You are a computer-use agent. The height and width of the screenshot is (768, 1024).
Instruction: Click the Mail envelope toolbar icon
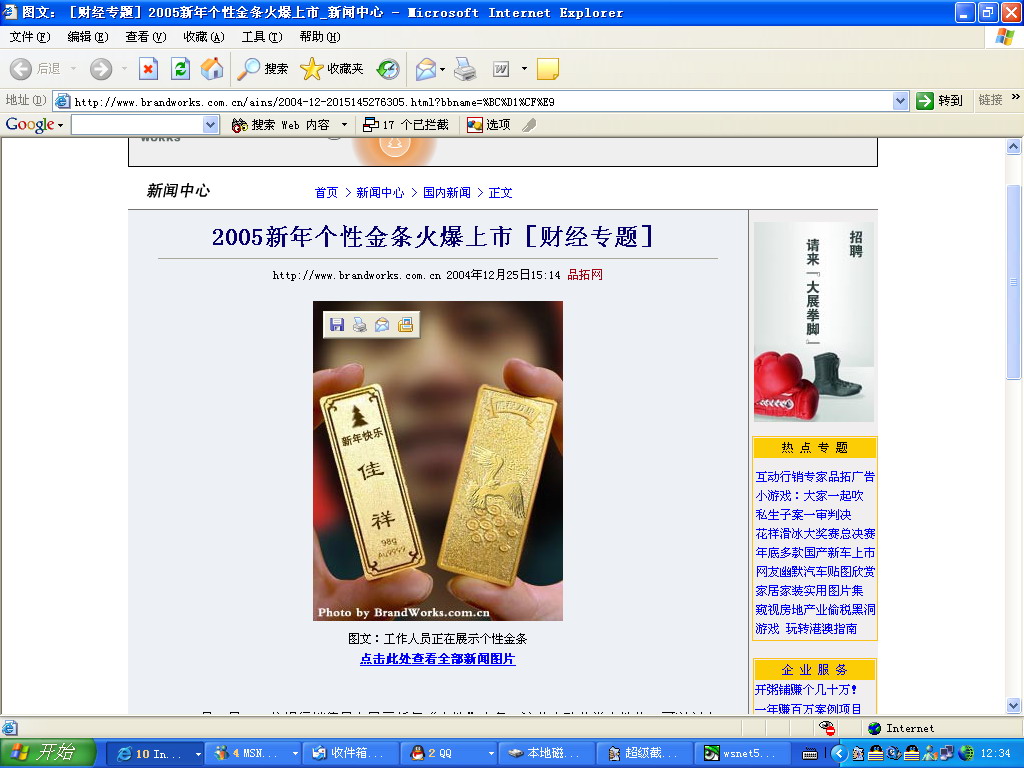point(426,69)
